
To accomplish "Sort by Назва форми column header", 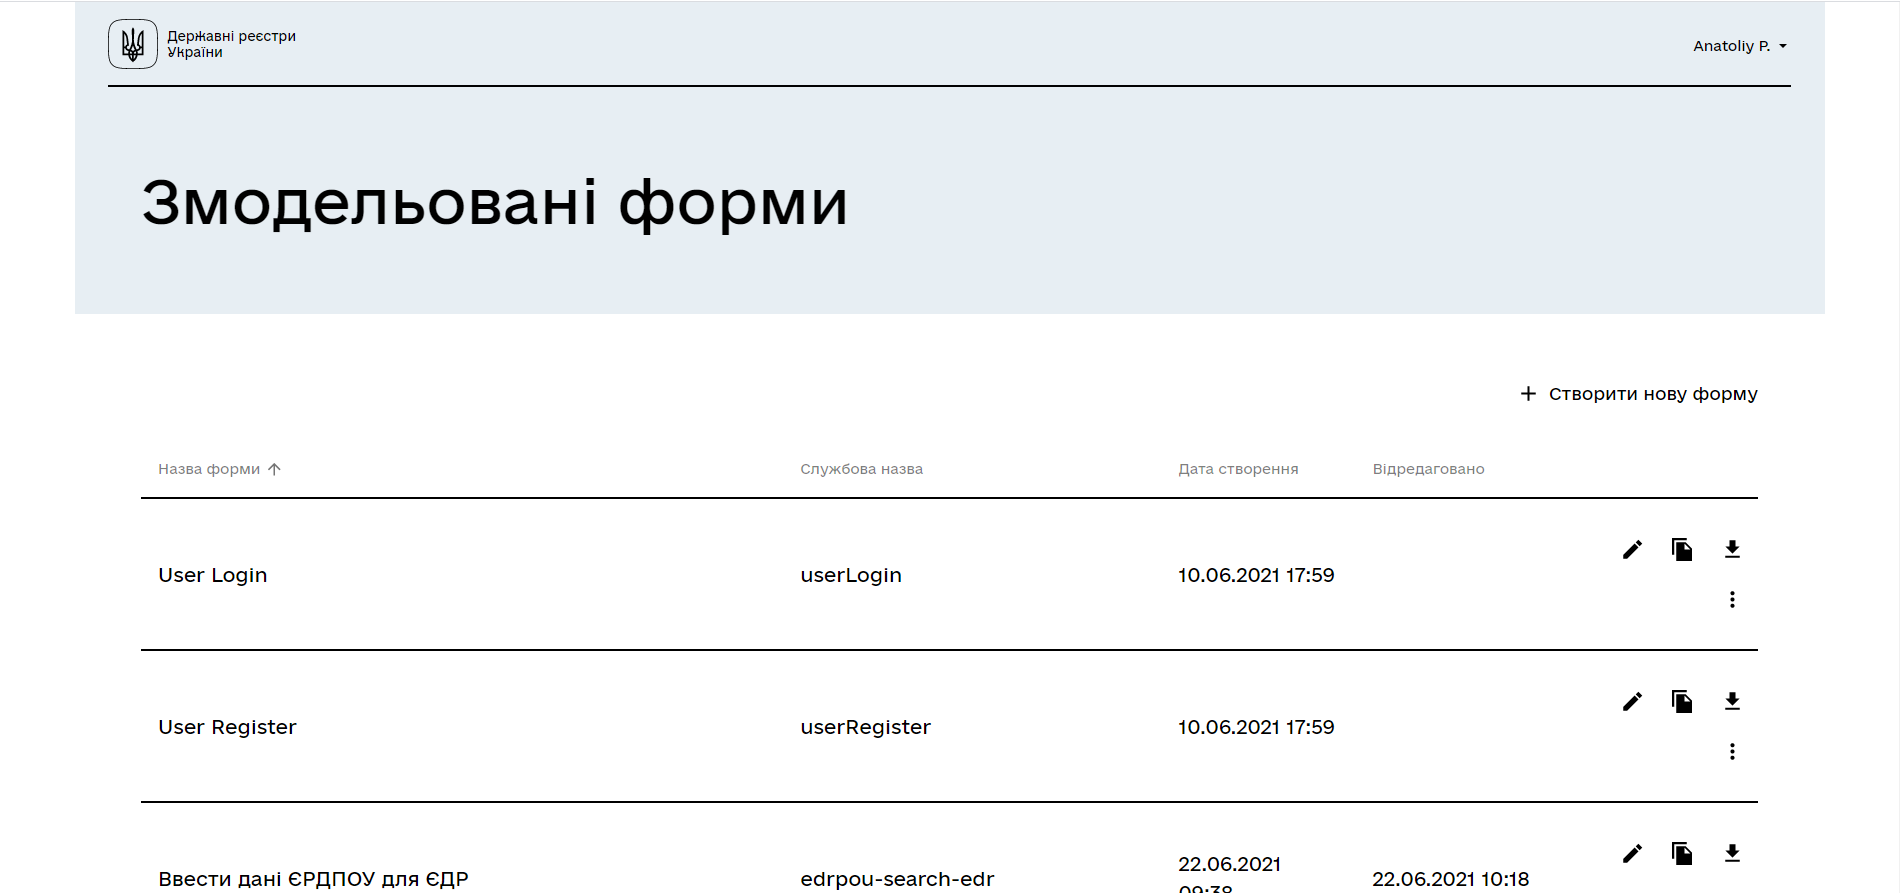I will 209,469.
